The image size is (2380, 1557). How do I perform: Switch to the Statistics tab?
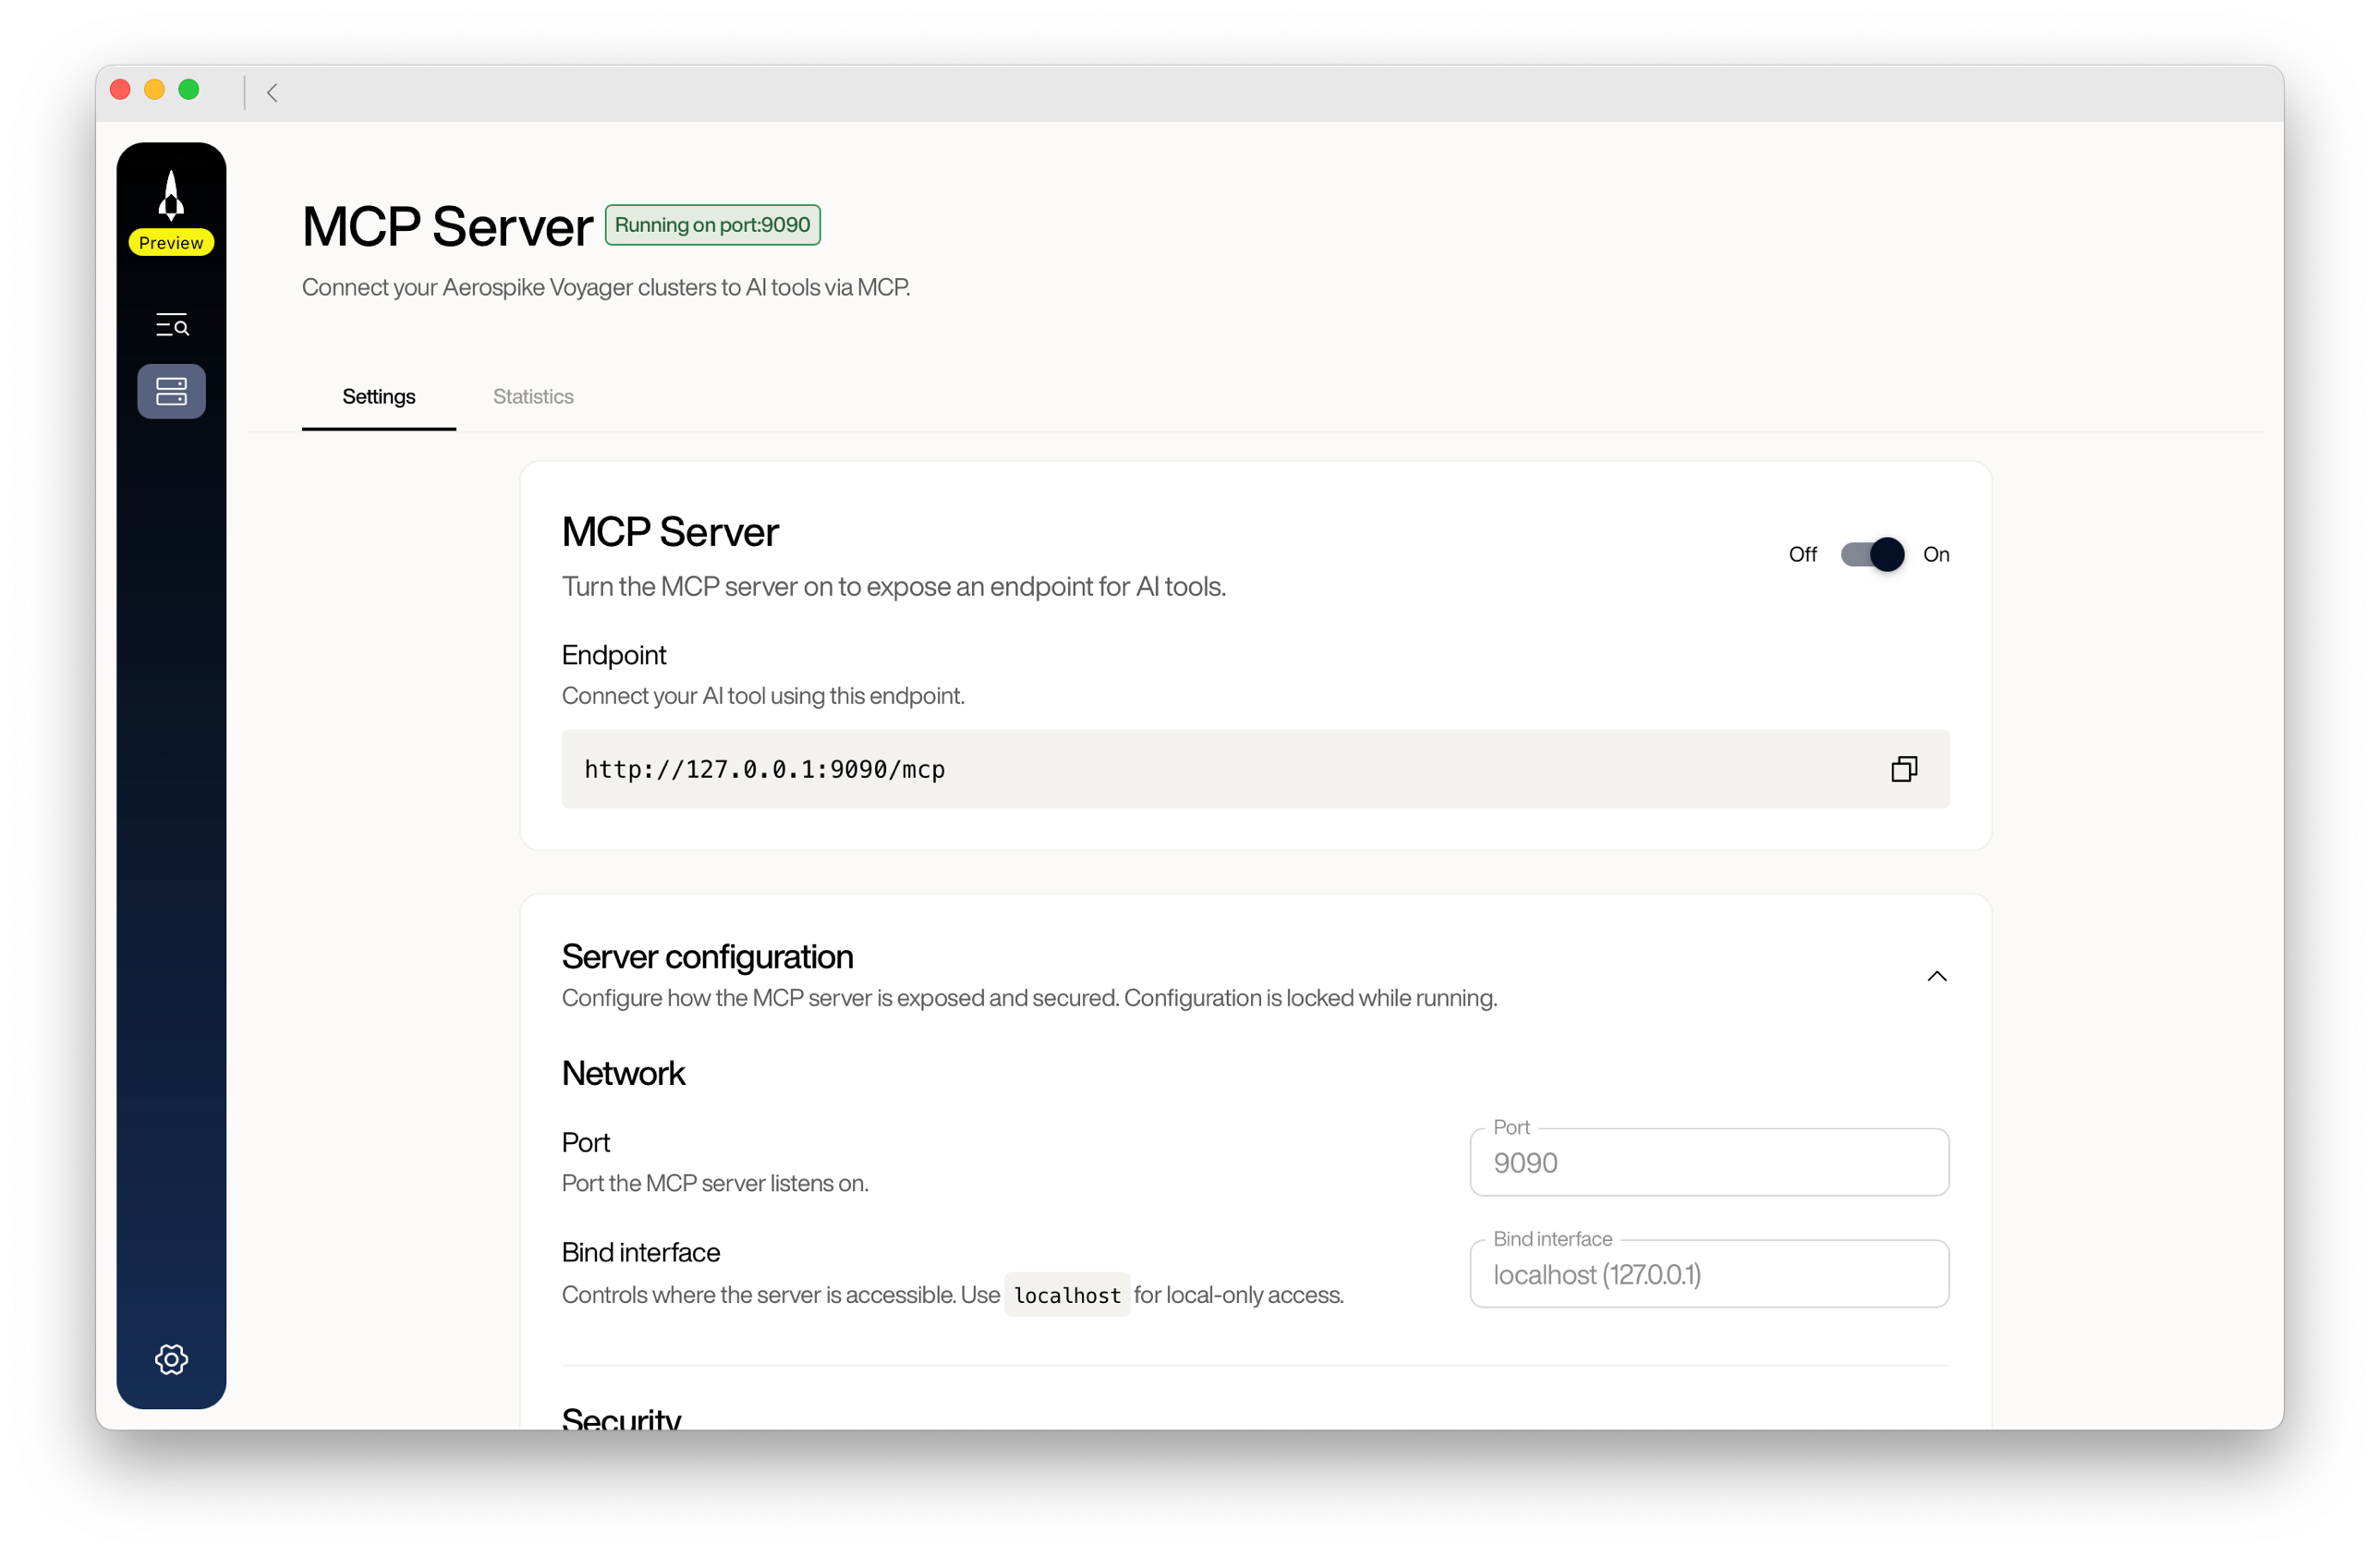pos(532,396)
